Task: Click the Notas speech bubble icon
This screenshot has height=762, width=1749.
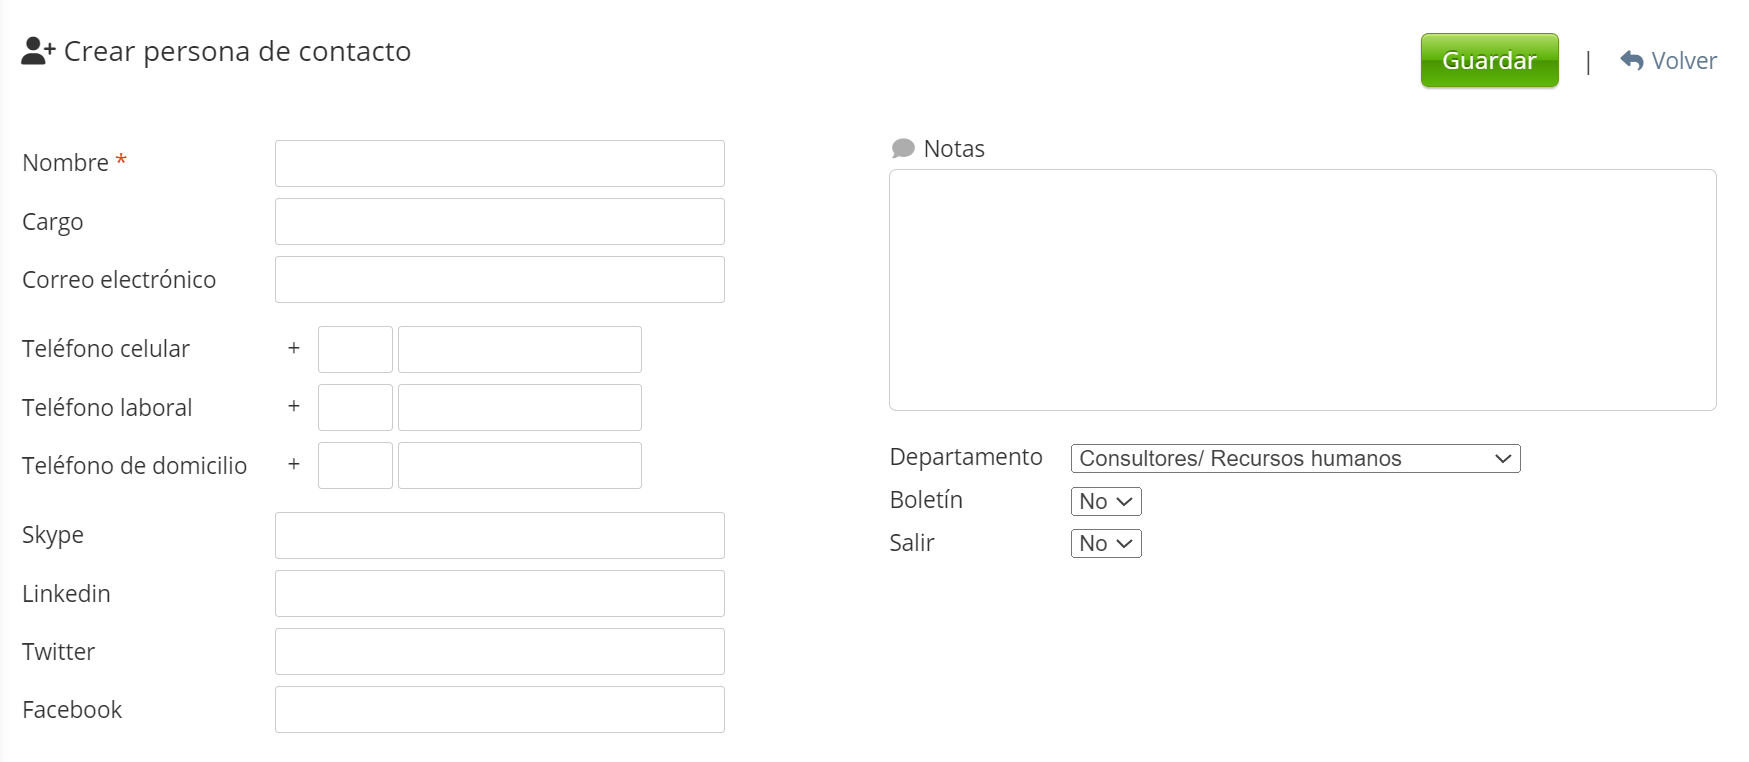Action: point(902,149)
